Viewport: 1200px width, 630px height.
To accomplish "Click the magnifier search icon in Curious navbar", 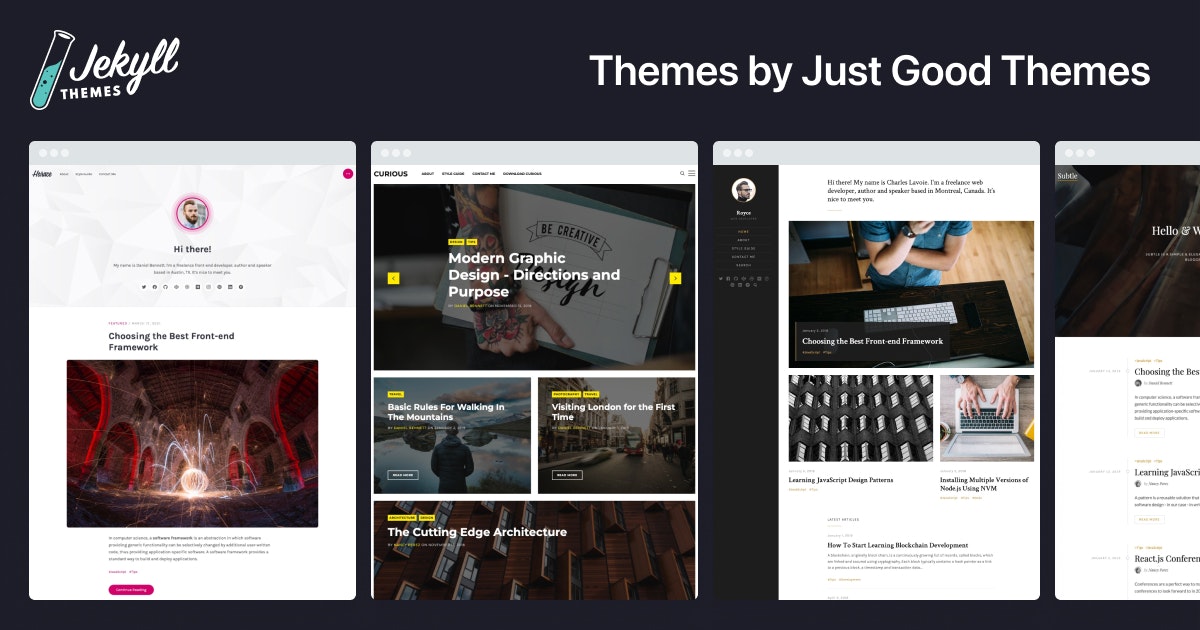I will pos(682,172).
